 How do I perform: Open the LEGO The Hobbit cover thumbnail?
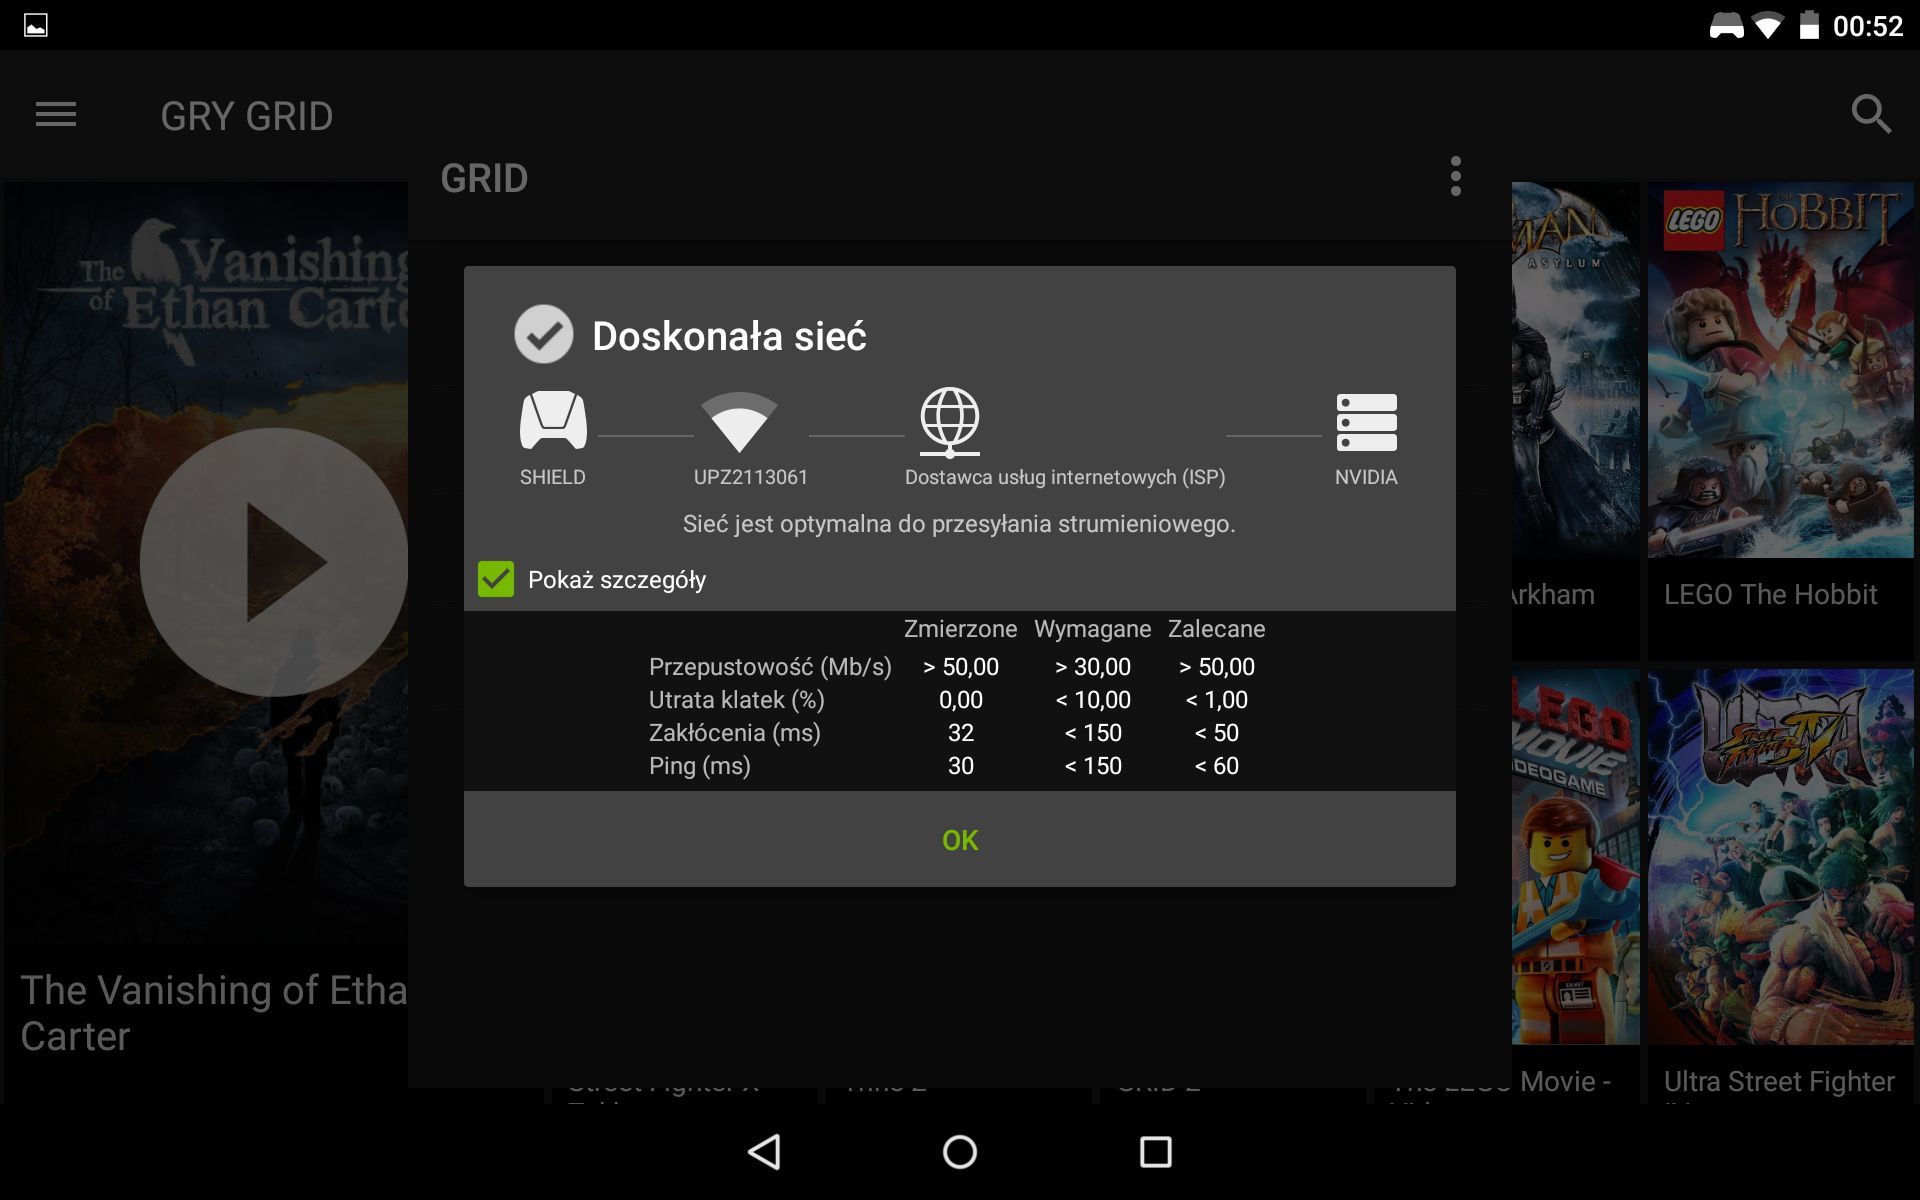pos(1781,370)
